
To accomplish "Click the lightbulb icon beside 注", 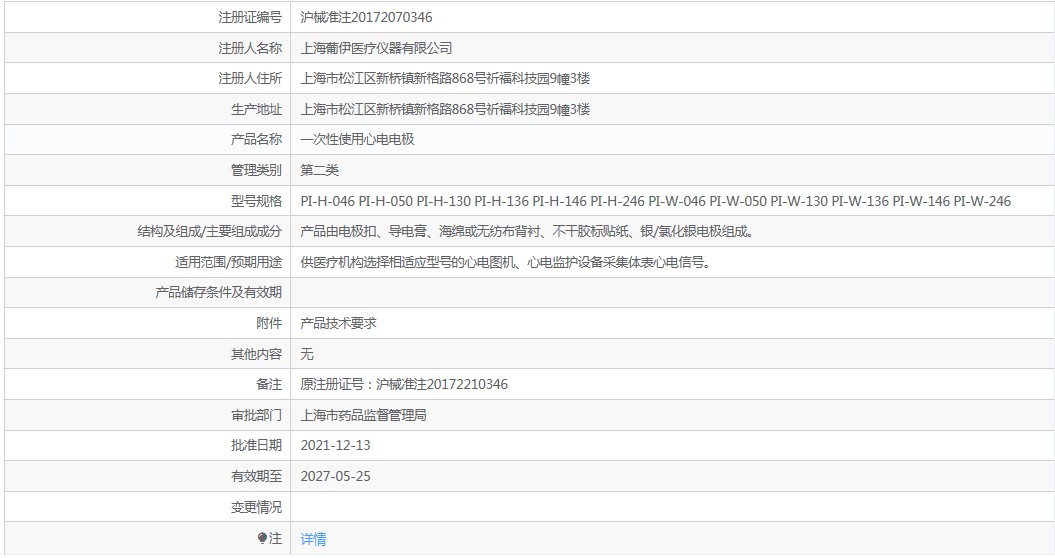I will tap(262, 538).
